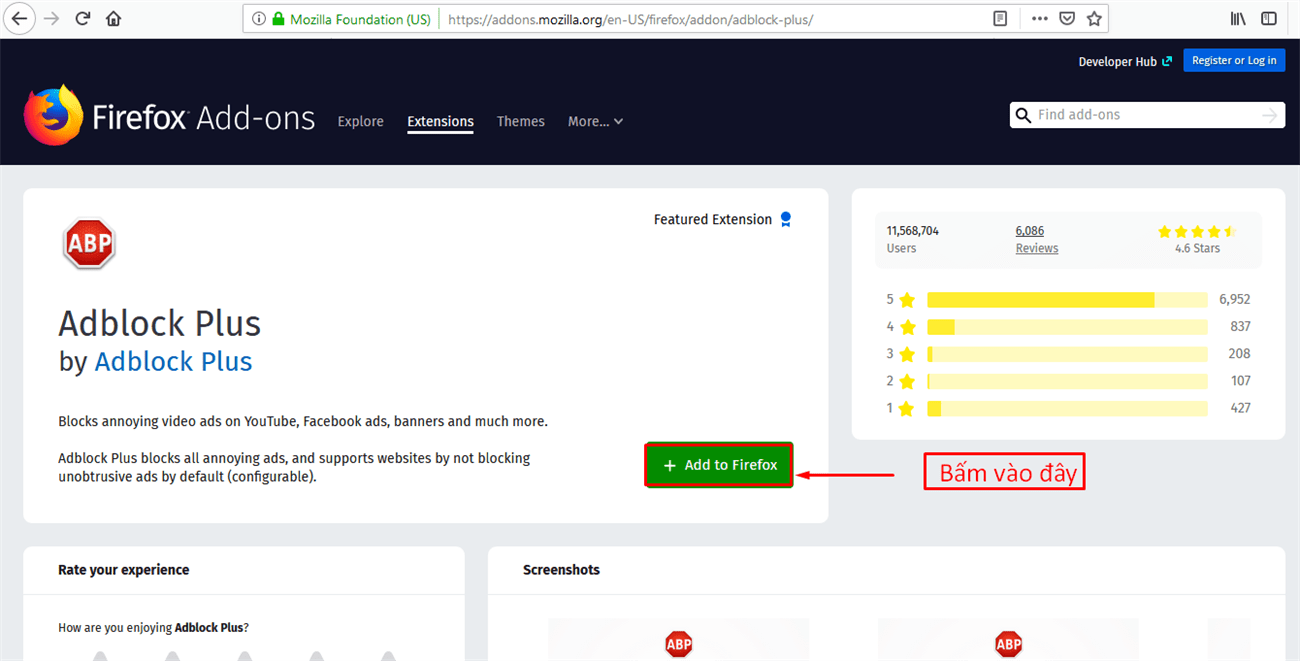Open the page actions three-dot menu
The width and height of the screenshot is (1300, 661).
1040,19
